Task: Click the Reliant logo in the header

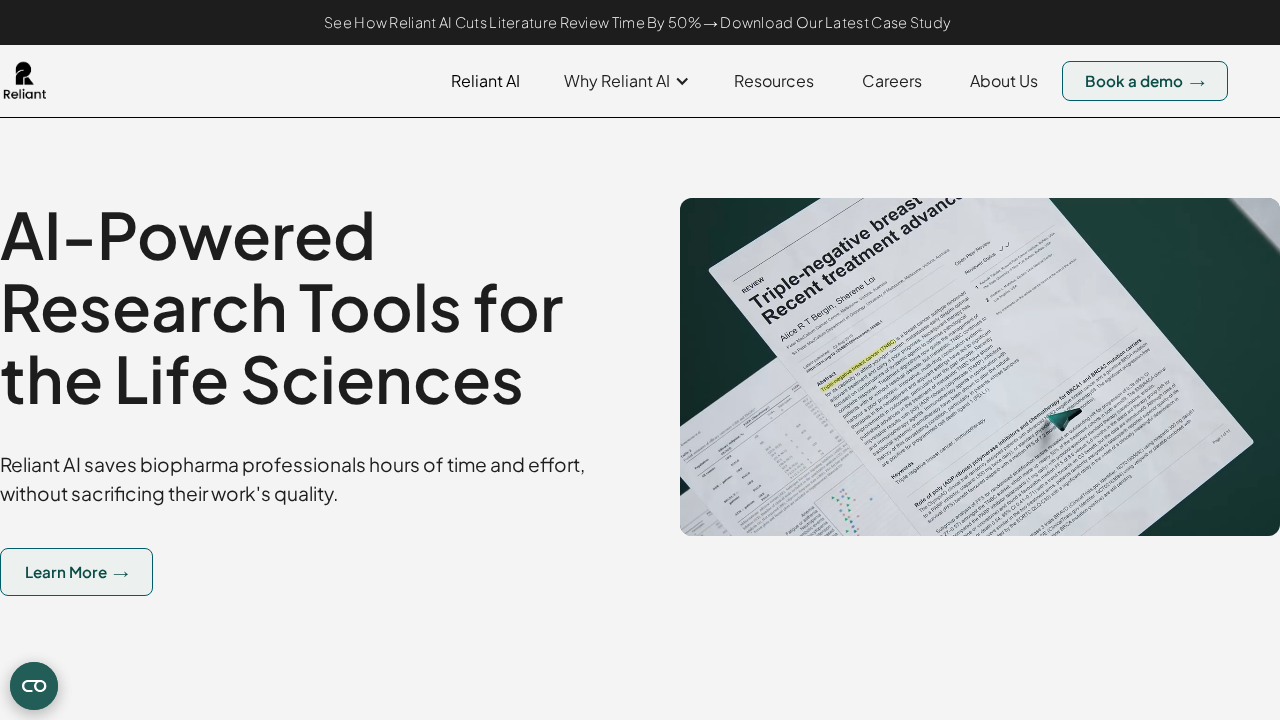Action: tap(24, 81)
